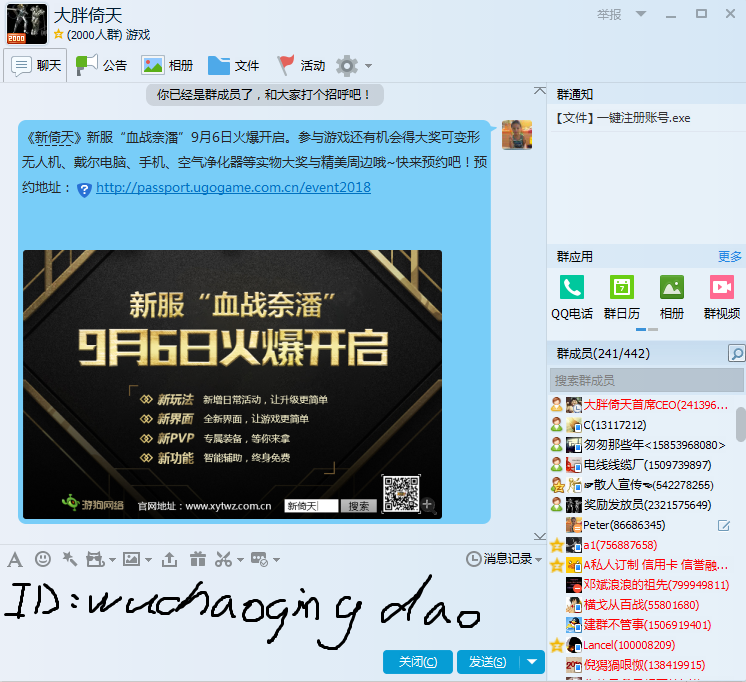Image resolution: width=746 pixels, height=682 pixels.
Task: Open the passport.ugogame.com.cn/event2018 link
Action: [233, 188]
